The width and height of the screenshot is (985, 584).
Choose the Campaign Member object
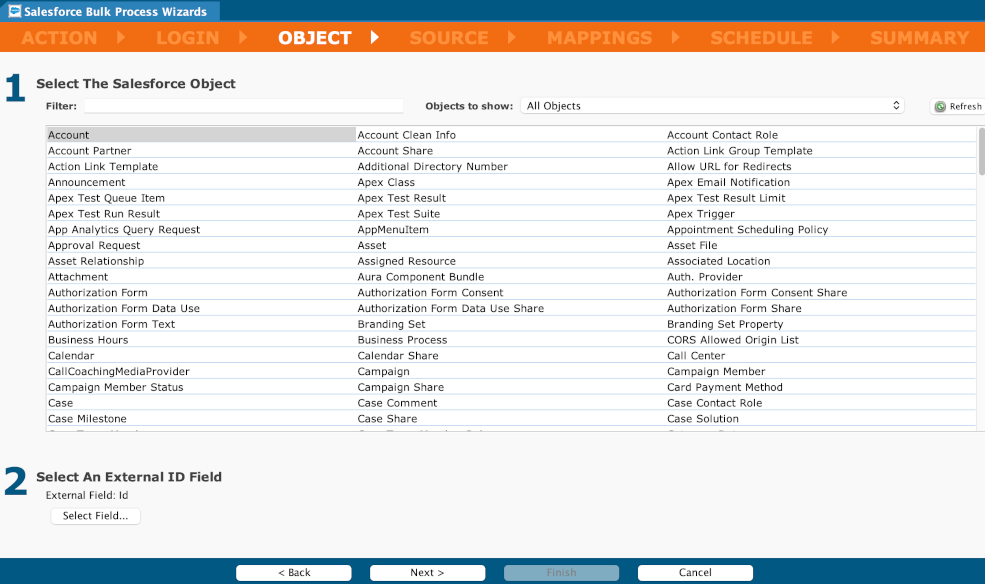pos(716,372)
